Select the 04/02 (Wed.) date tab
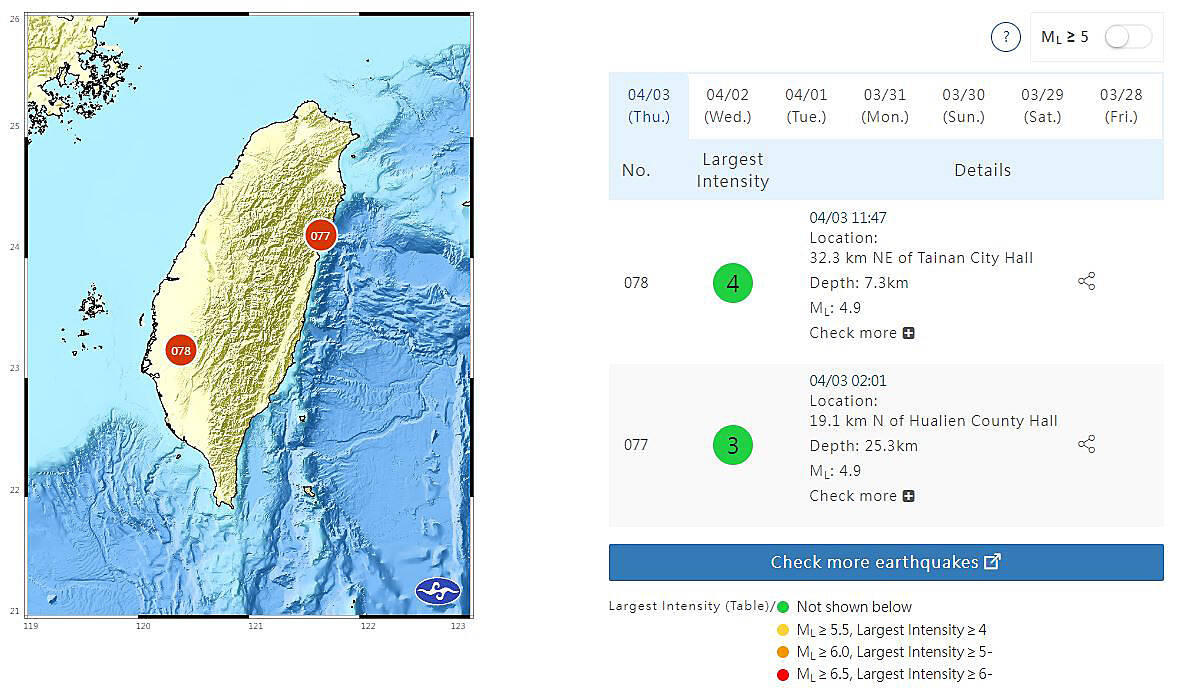This screenshot has width=1181, height=695. [x=728, y=105]
